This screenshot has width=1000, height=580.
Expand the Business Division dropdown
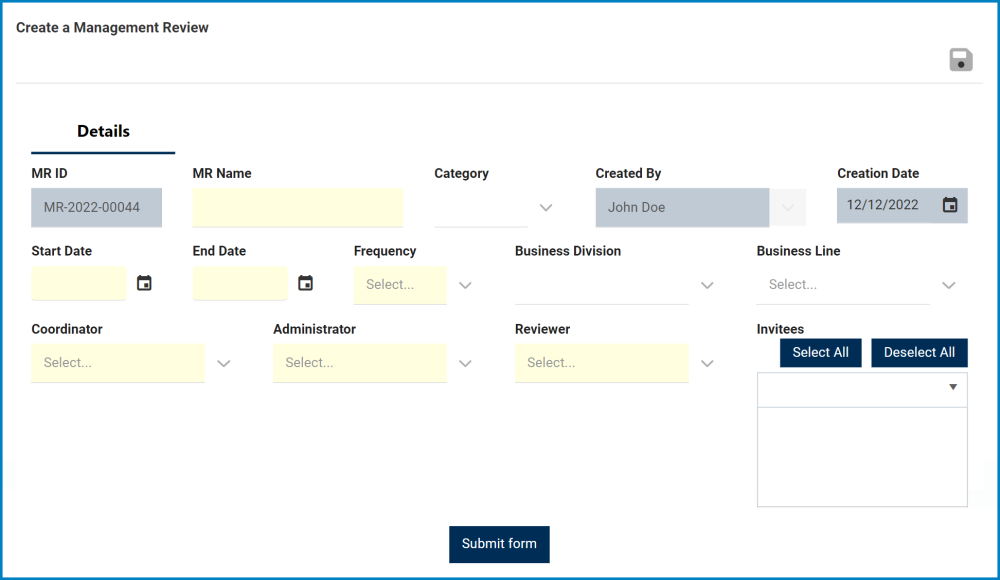click(x=707, y=285)
